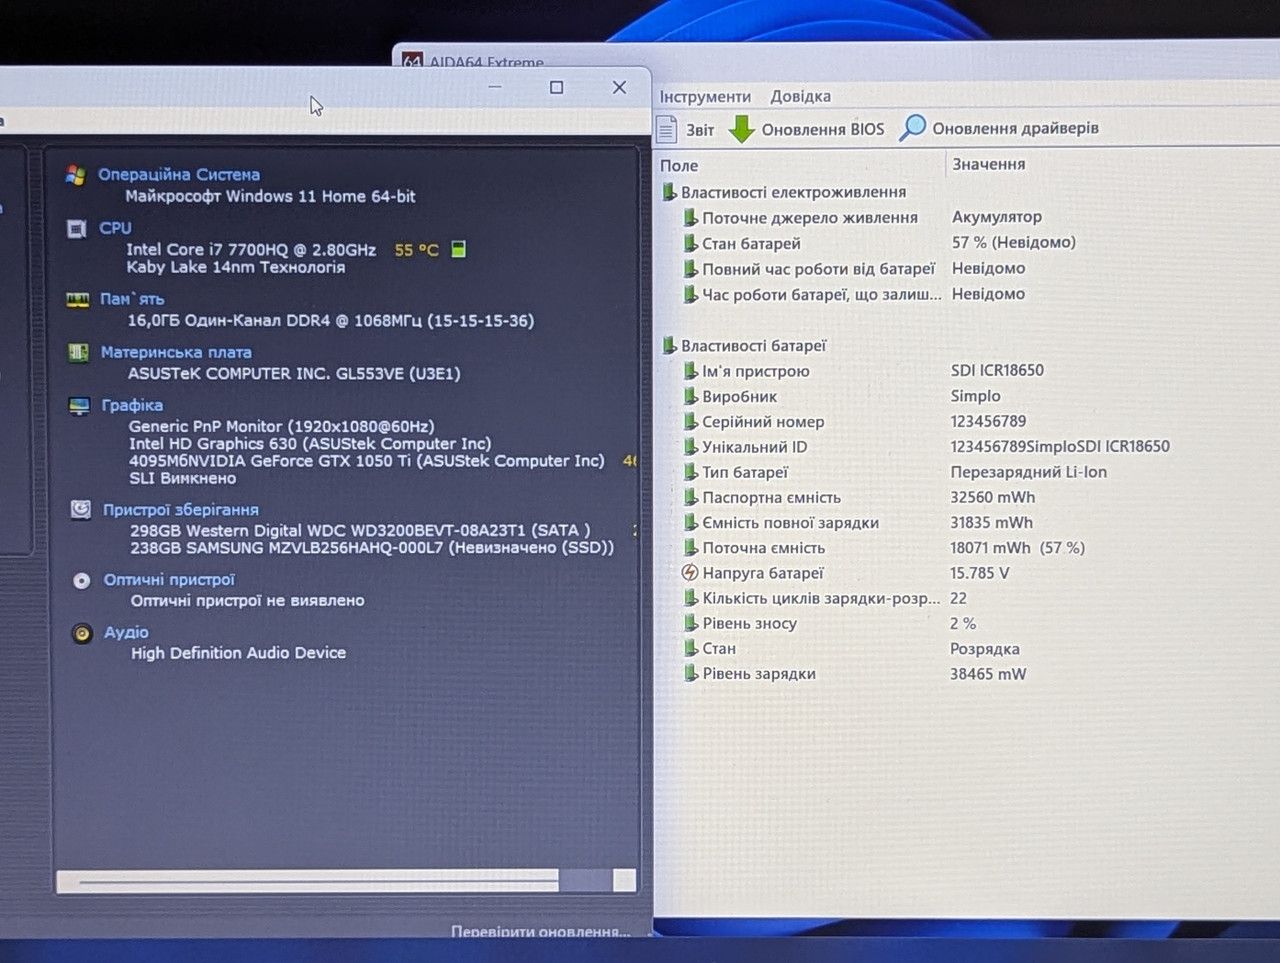The height and width of the screenshot is (963, 1280).
Task: Click the horizontal scrollbar in Speccy panel
Action: 346,880
